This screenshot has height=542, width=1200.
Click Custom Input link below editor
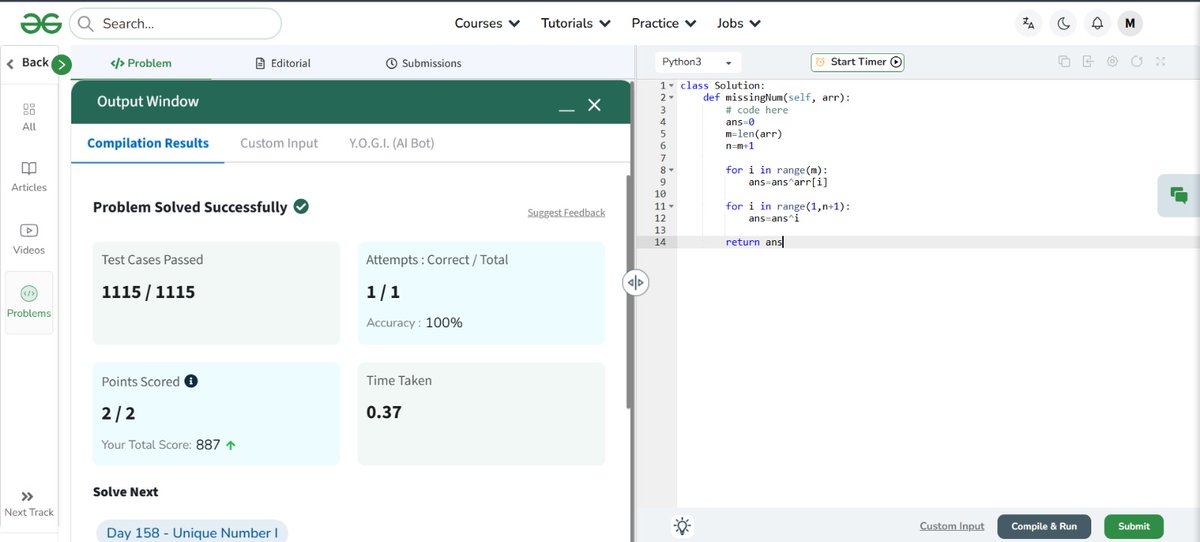pos(952,526)
